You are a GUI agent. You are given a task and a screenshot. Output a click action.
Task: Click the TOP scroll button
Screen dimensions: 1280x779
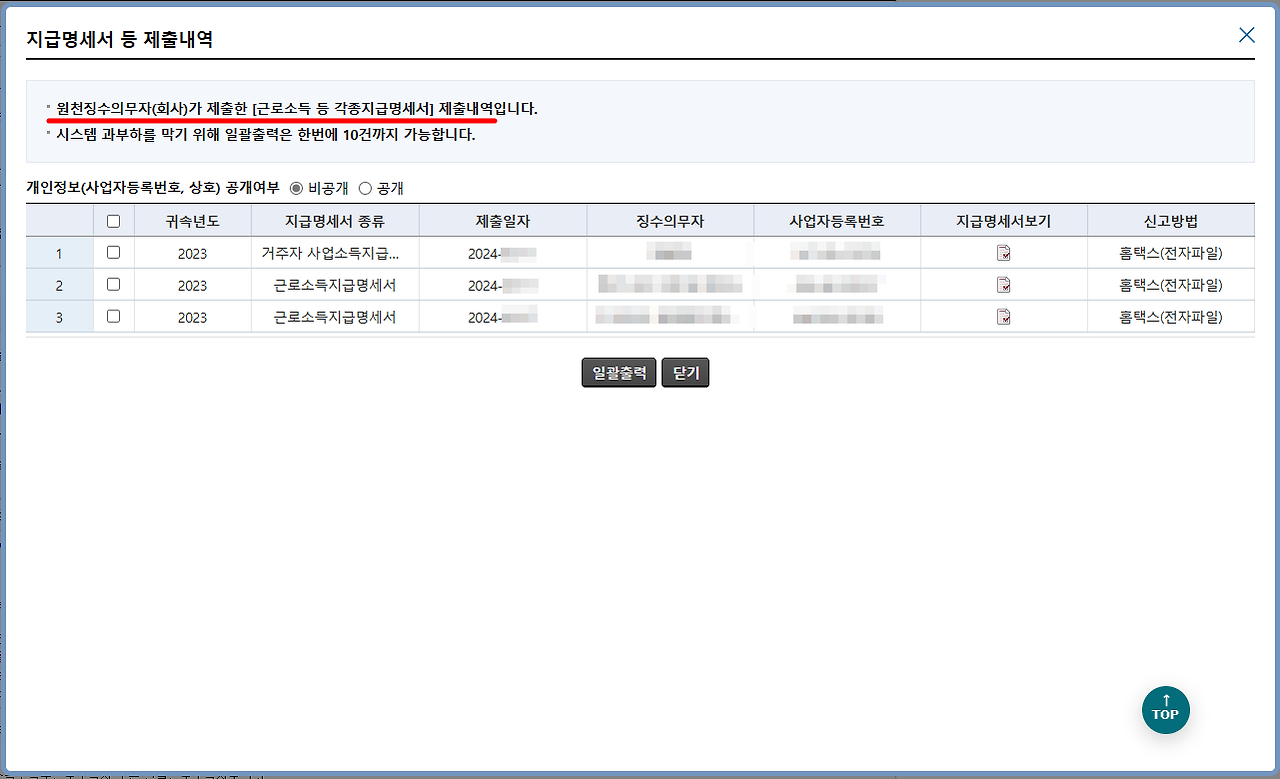click(1165, 710)
